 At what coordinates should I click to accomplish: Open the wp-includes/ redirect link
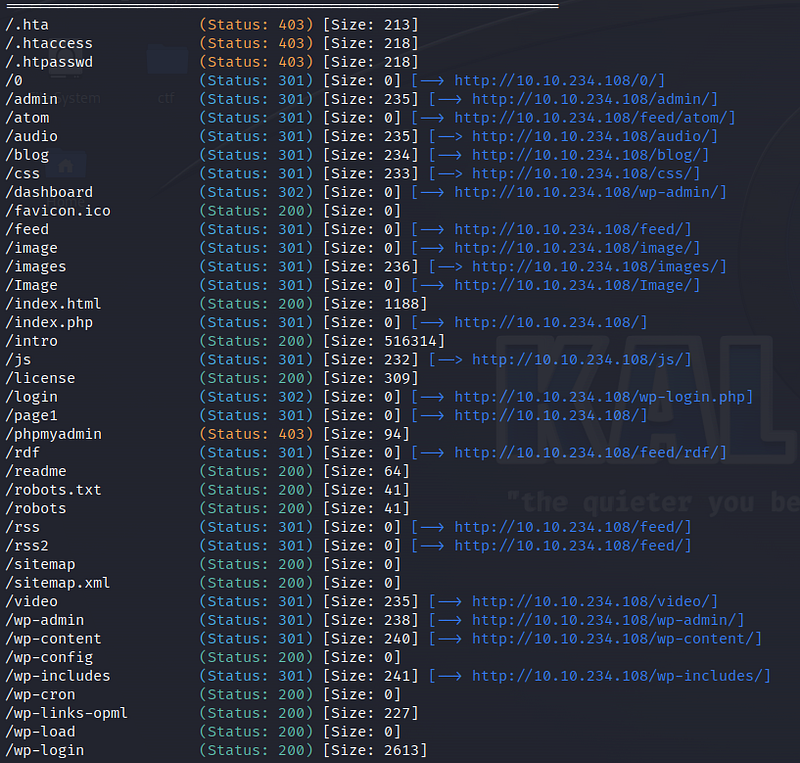[x=621, y=676]
